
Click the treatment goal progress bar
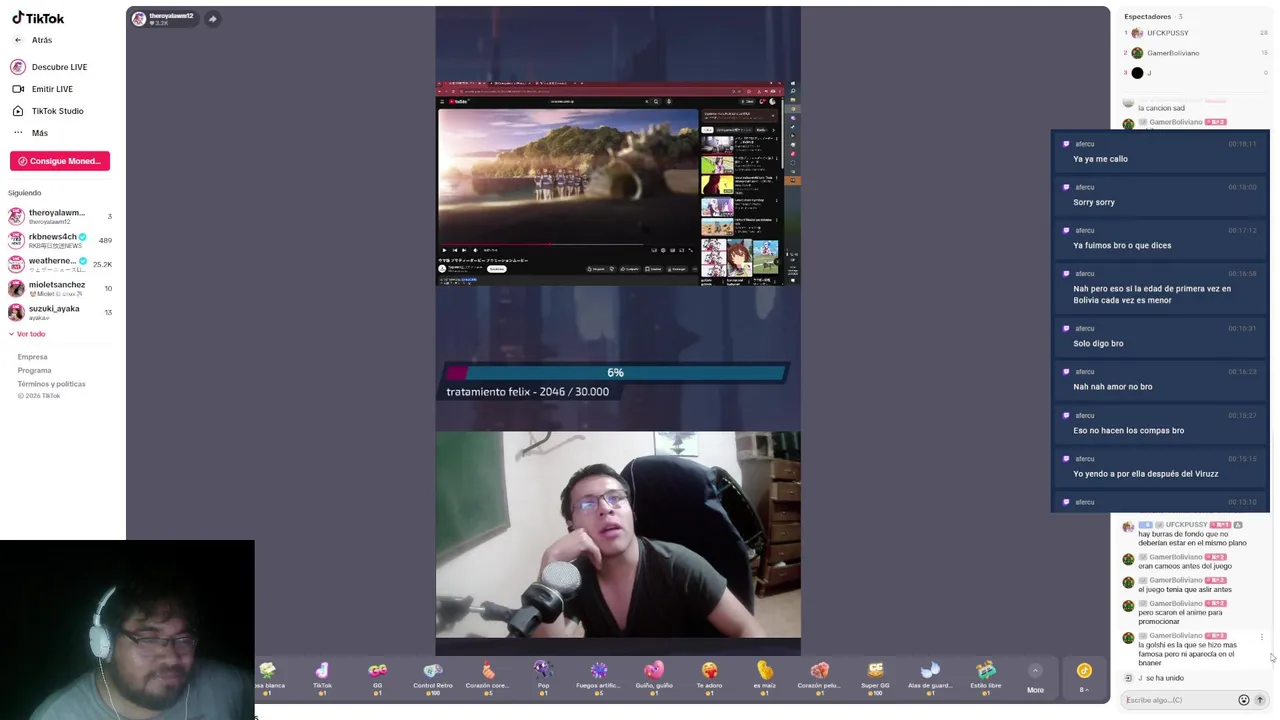click(616, 373)
